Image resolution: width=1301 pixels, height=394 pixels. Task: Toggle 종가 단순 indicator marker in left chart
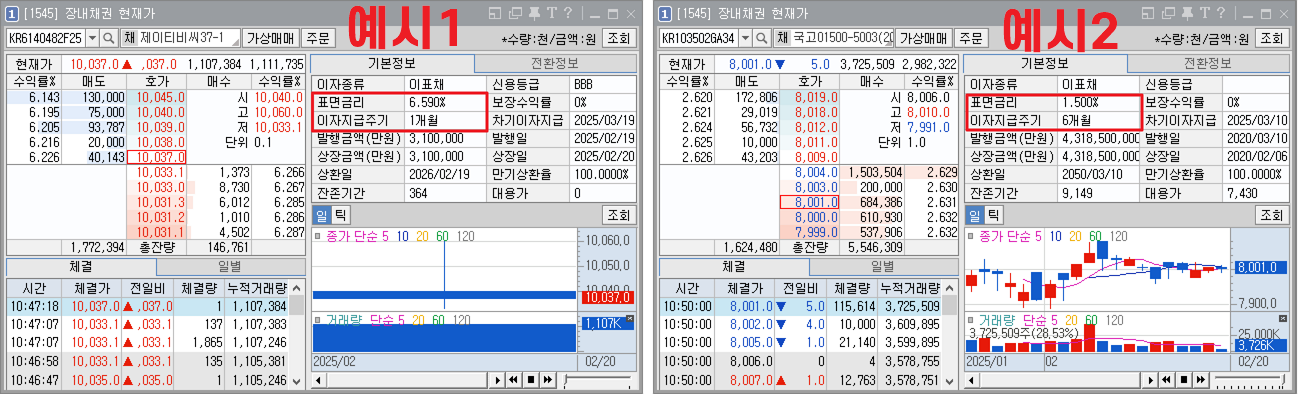pyautogui.click(x=318, y=237)
